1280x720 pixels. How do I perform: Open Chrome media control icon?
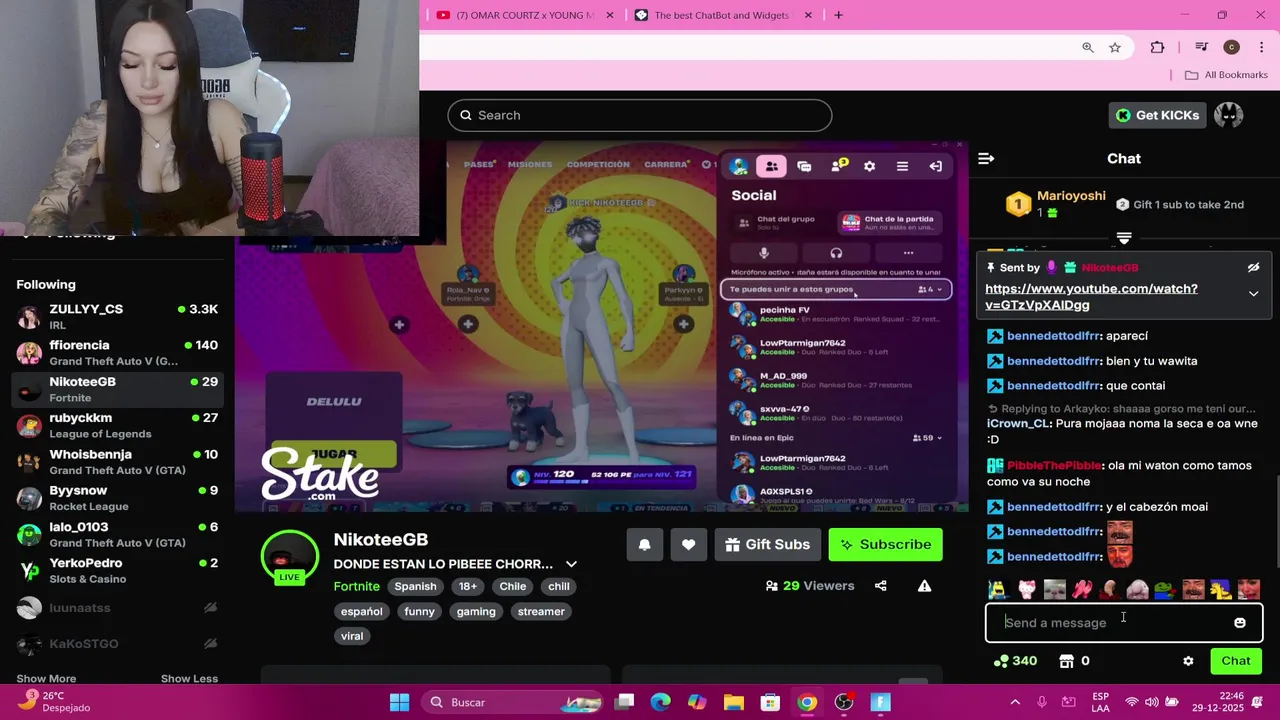pyautogui.click(x=1201, y=47)
